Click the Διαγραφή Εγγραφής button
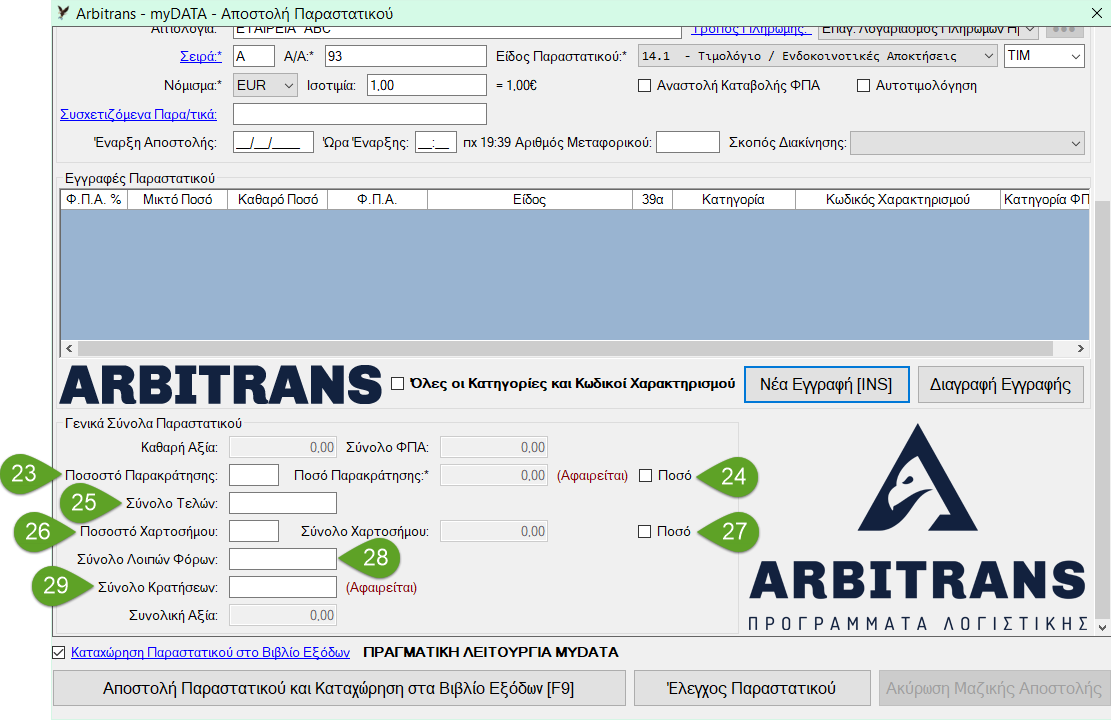The image size is (1111, 720). tap(1000, 384)
